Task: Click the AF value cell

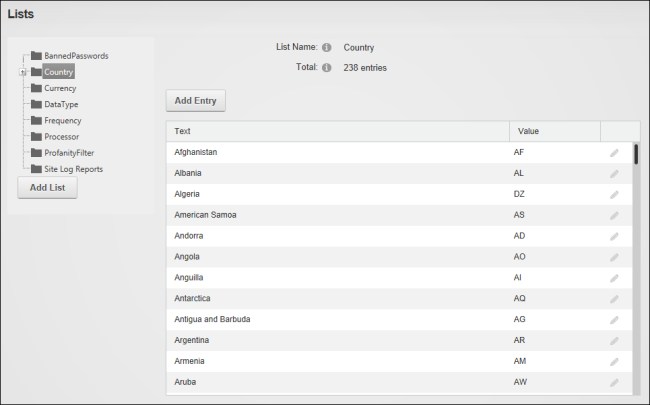Action: click(x=555, y=153)
